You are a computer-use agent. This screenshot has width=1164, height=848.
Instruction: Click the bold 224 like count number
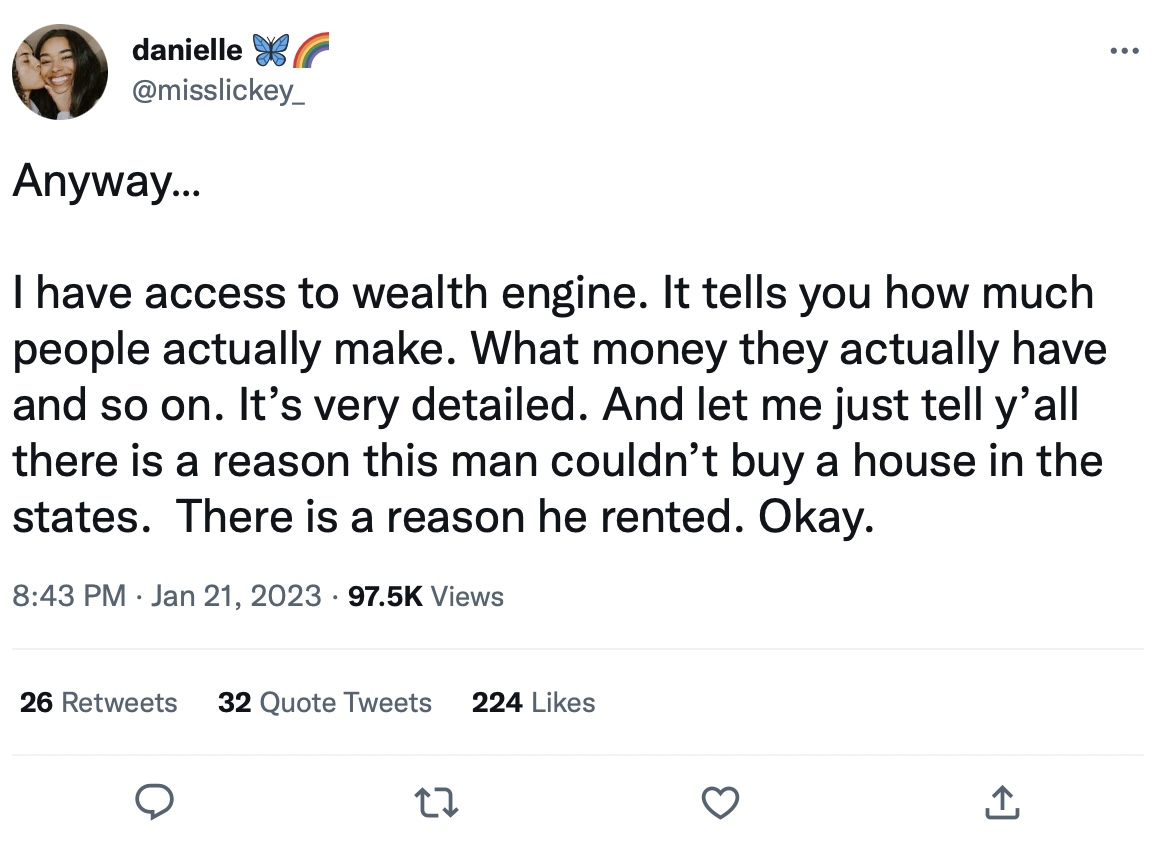coord(496,703)
